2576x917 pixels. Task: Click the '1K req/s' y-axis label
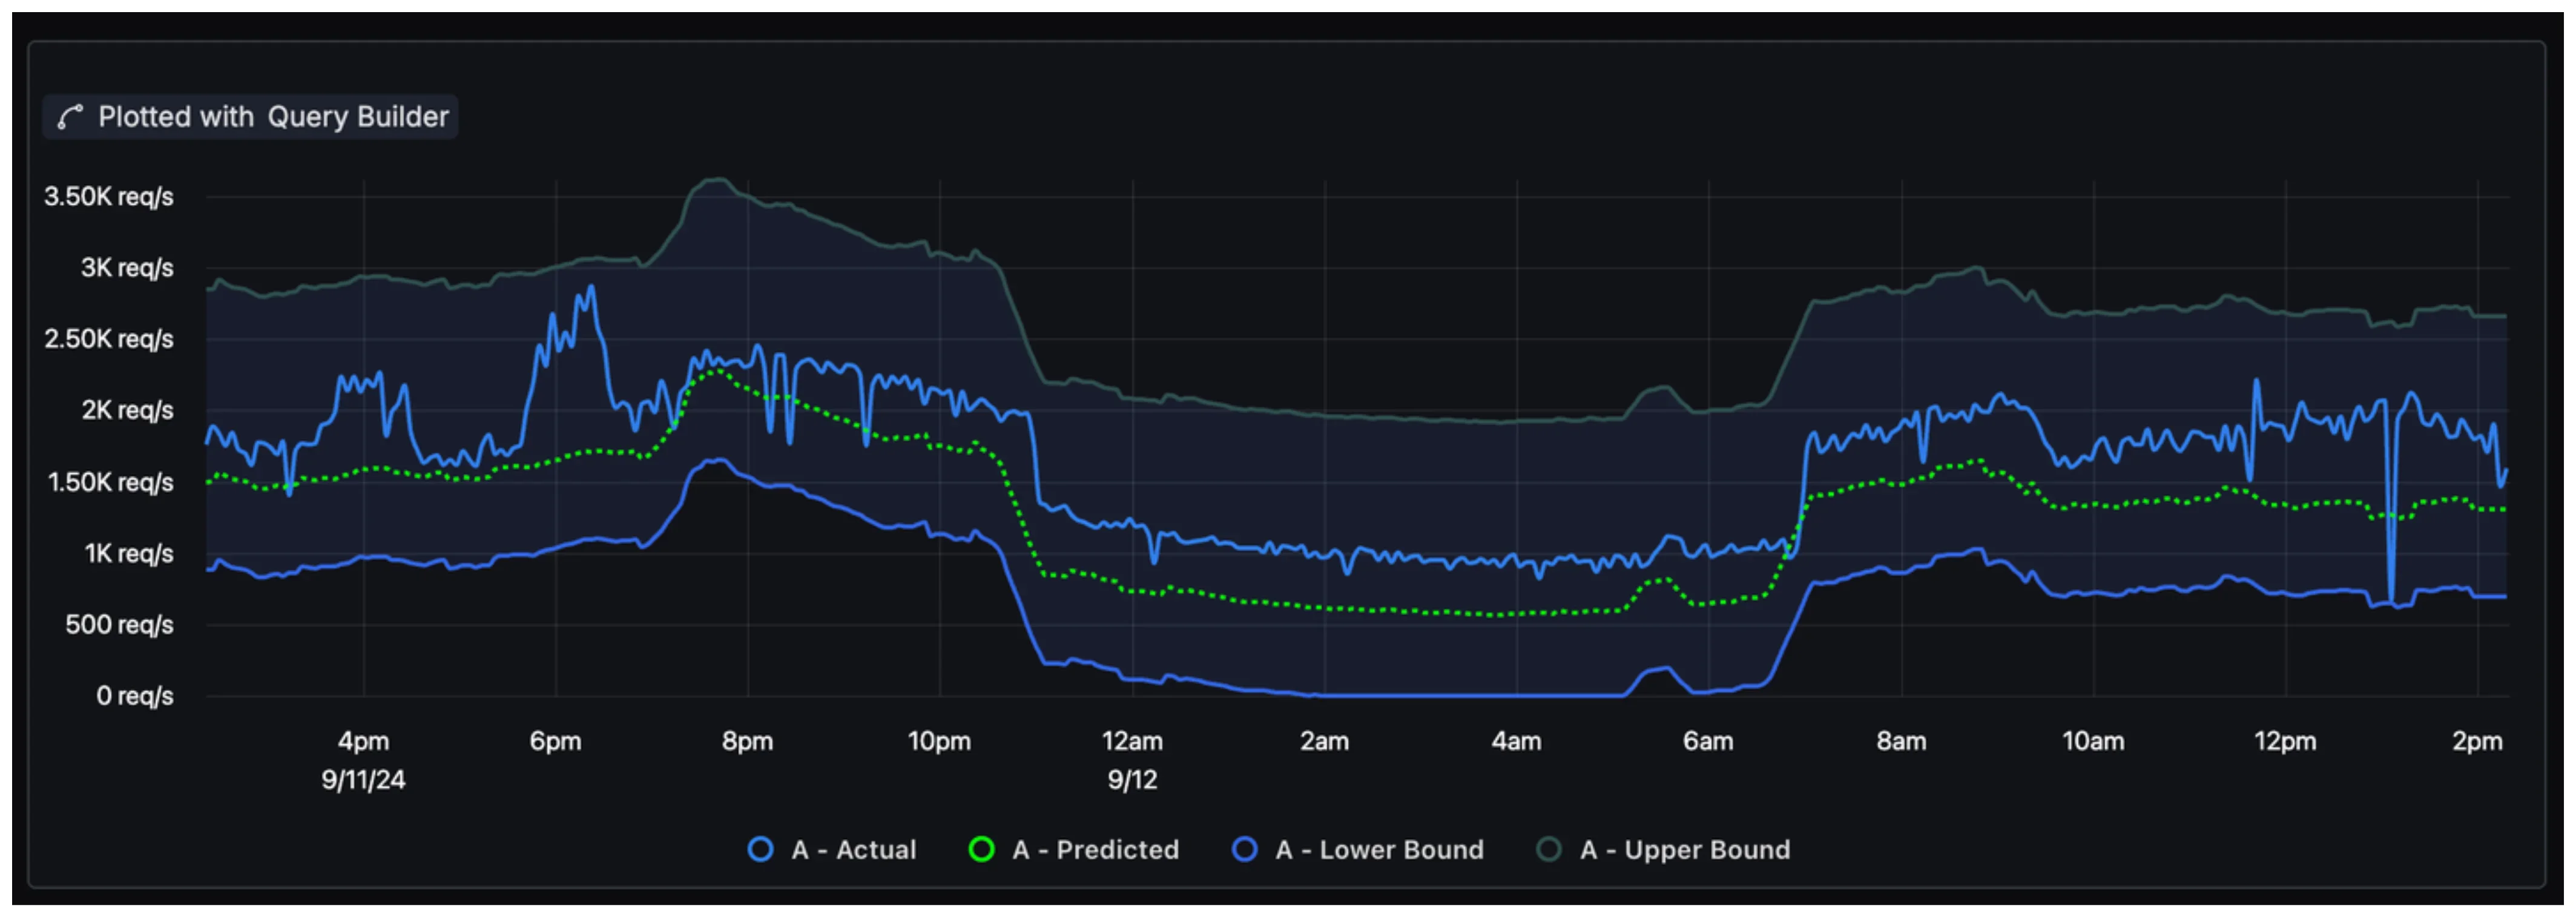129,553
